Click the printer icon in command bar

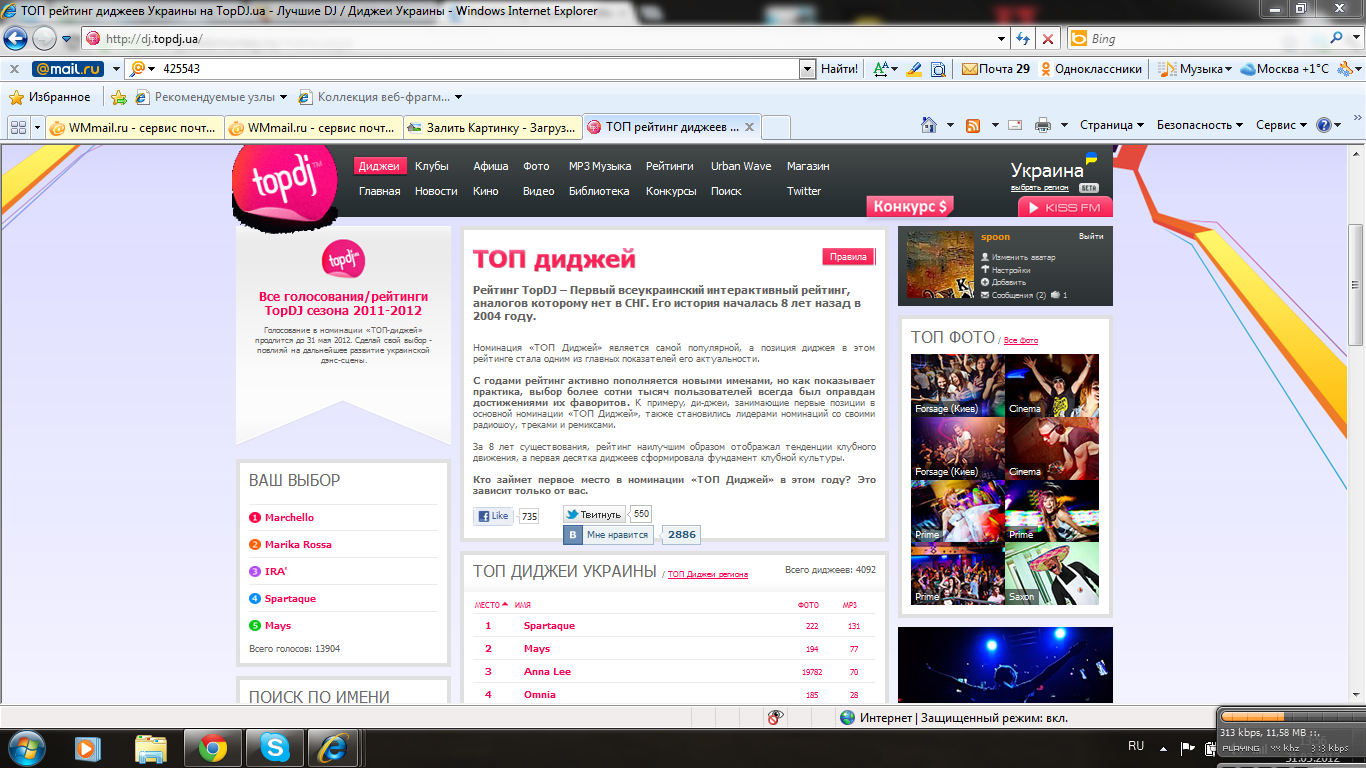(1043, 125)
